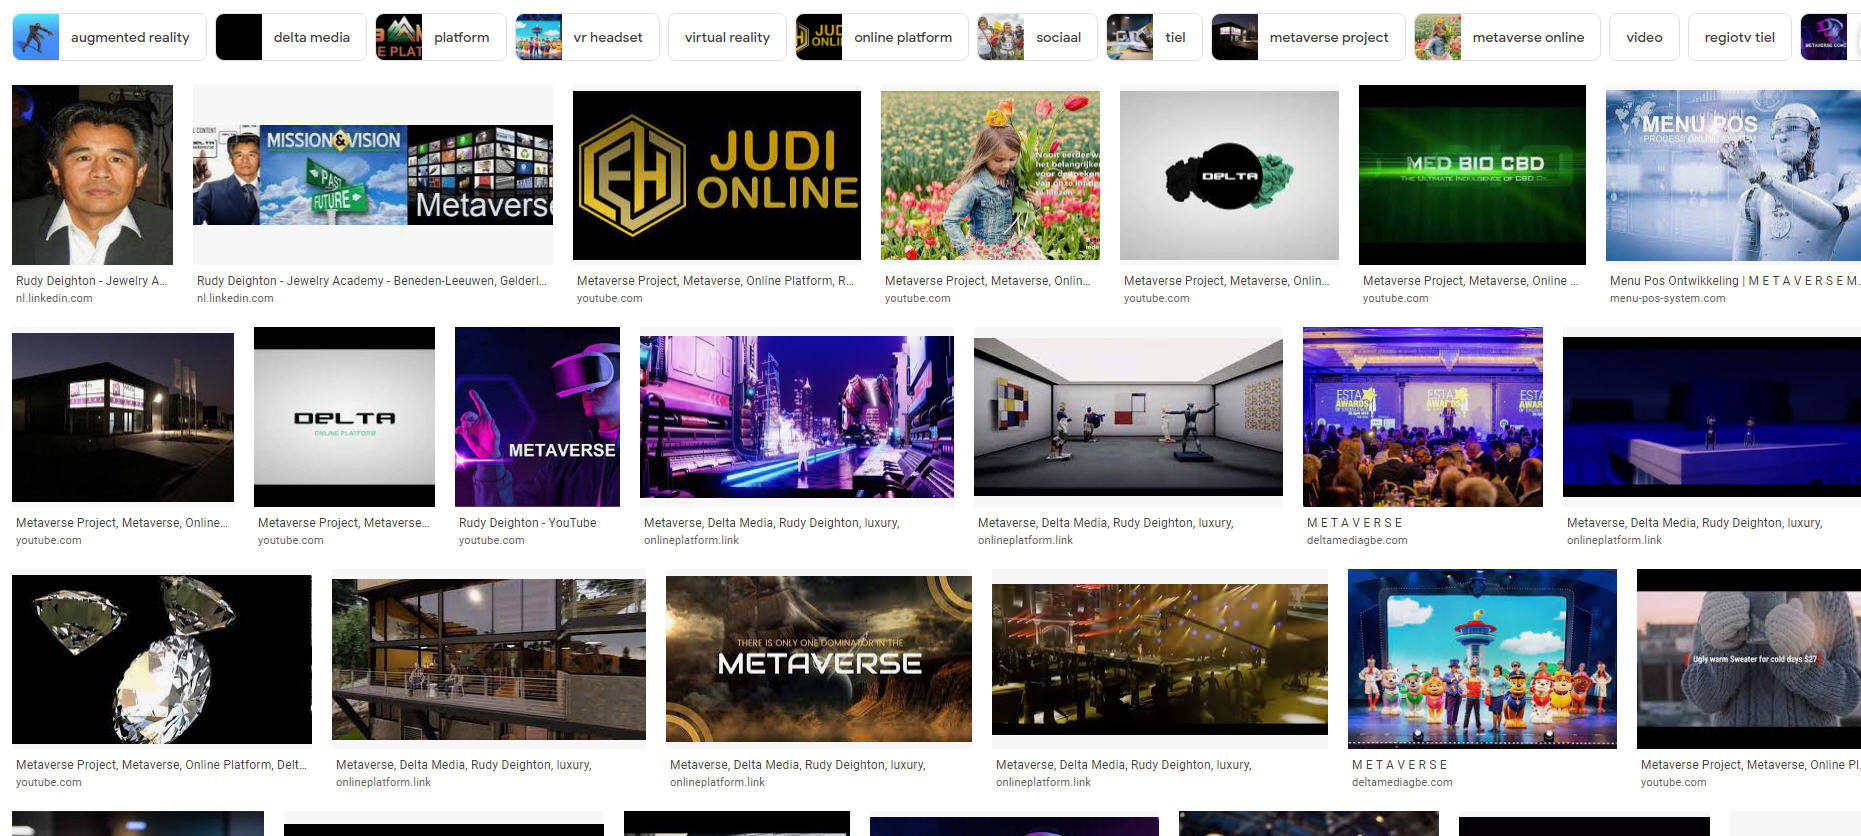Click caption under the diamonds image
Screen dimensions: 1861x836
[161, 765]
